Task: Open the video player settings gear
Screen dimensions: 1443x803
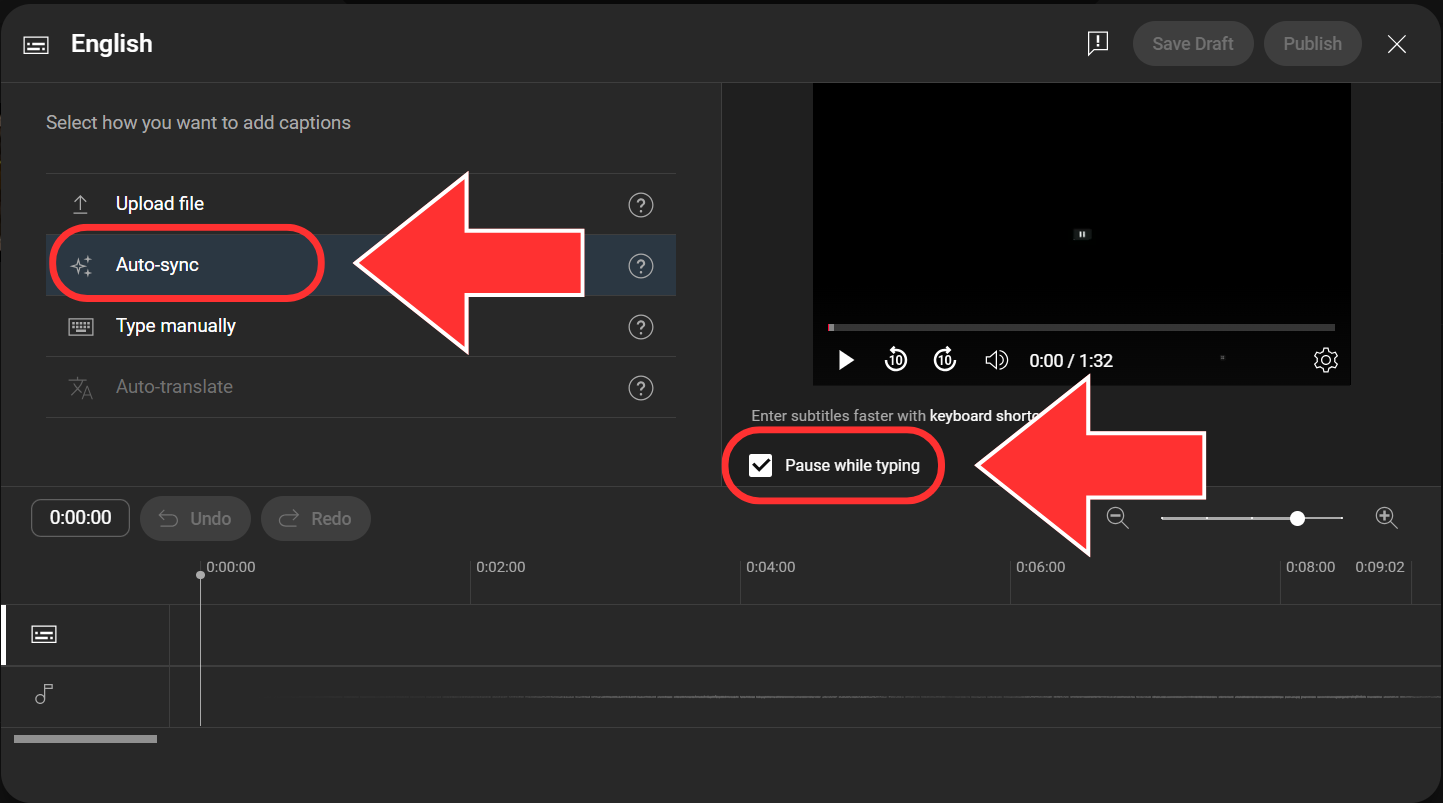Action: (x=1325, y=359)
